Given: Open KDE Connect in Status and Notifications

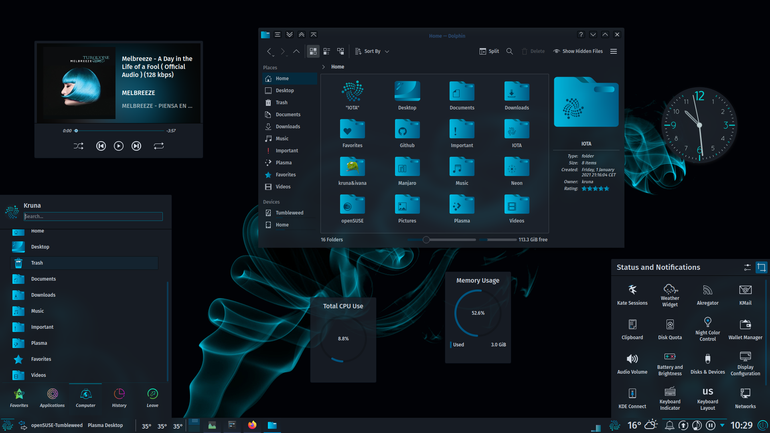Looking at the screenshot, I should tap(632, 398).
